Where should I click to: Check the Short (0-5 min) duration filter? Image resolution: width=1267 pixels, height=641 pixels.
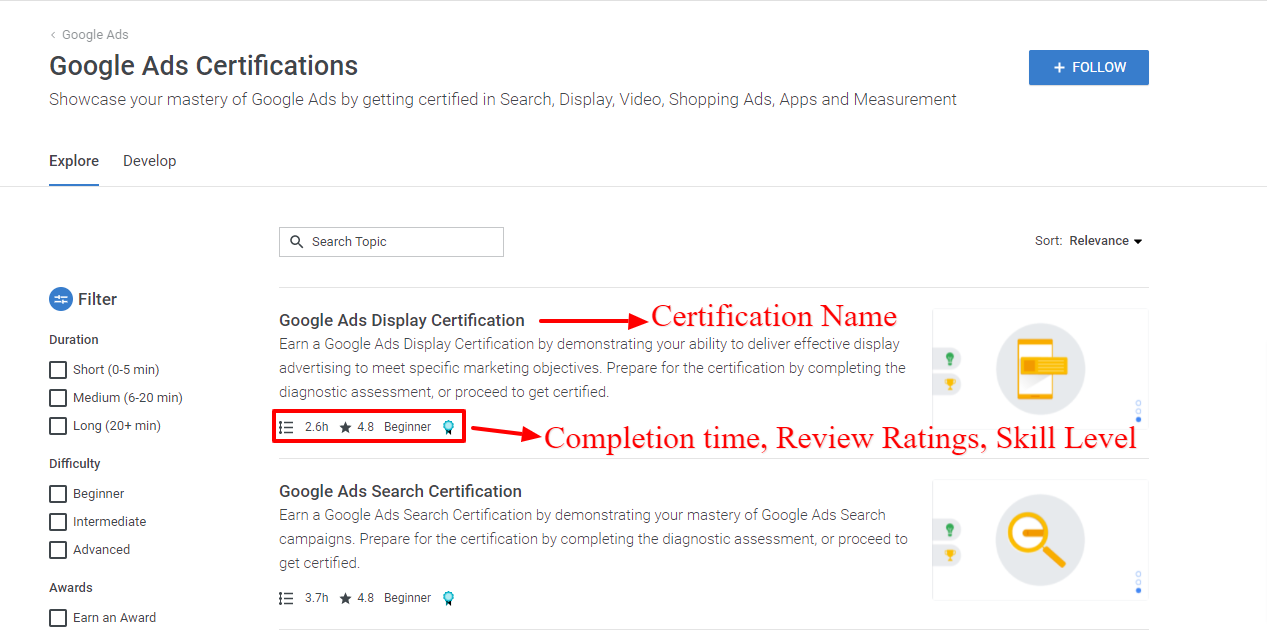click(x=58, y=370)
